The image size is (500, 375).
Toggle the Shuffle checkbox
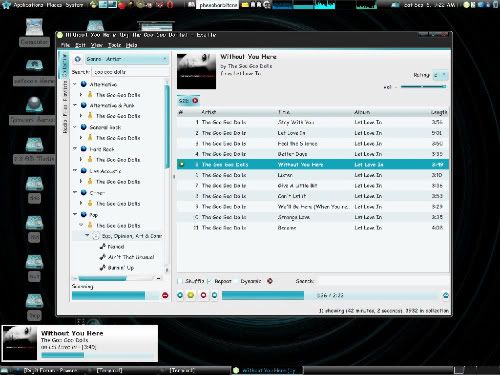point(180,281)
